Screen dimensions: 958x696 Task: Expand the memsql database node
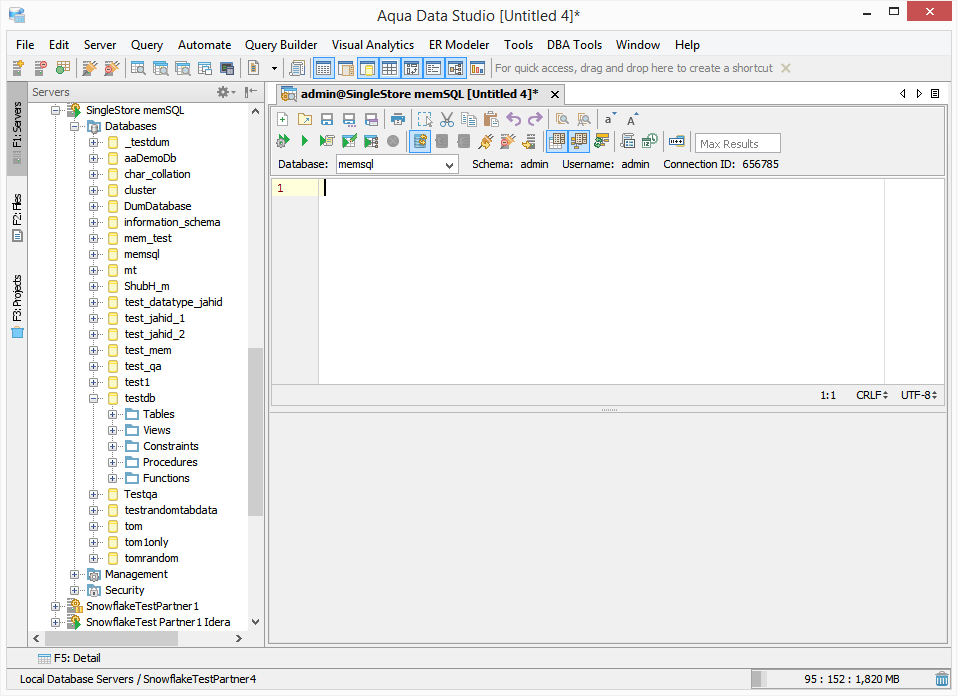point(93,254)
